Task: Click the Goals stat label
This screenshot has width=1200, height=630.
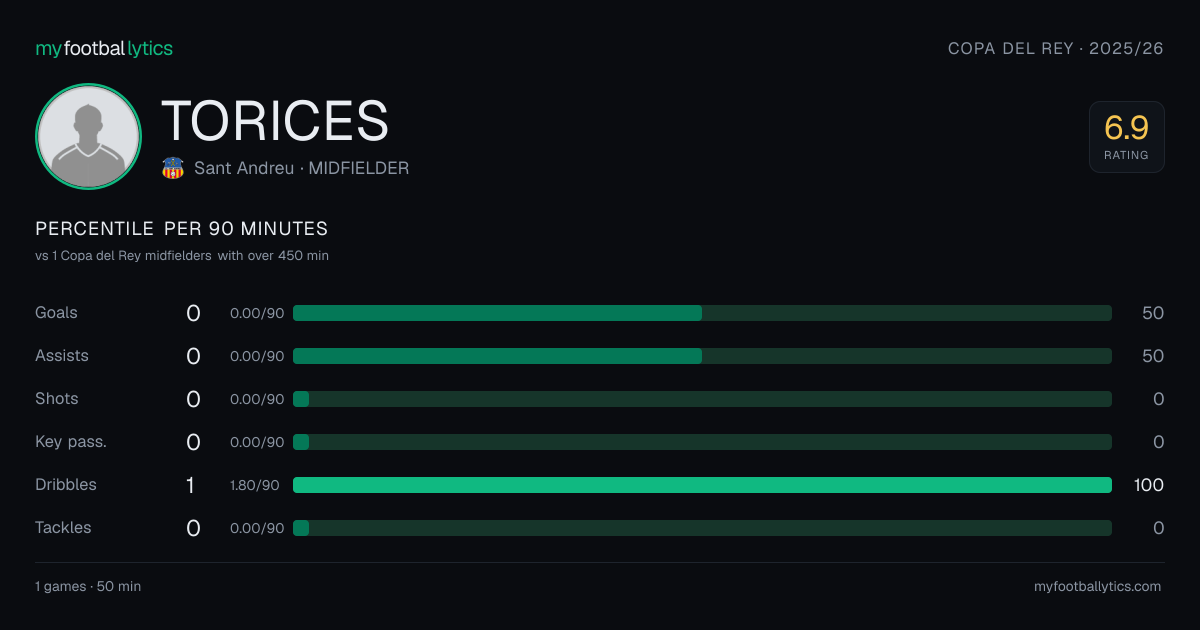Action: click(56, 313)
